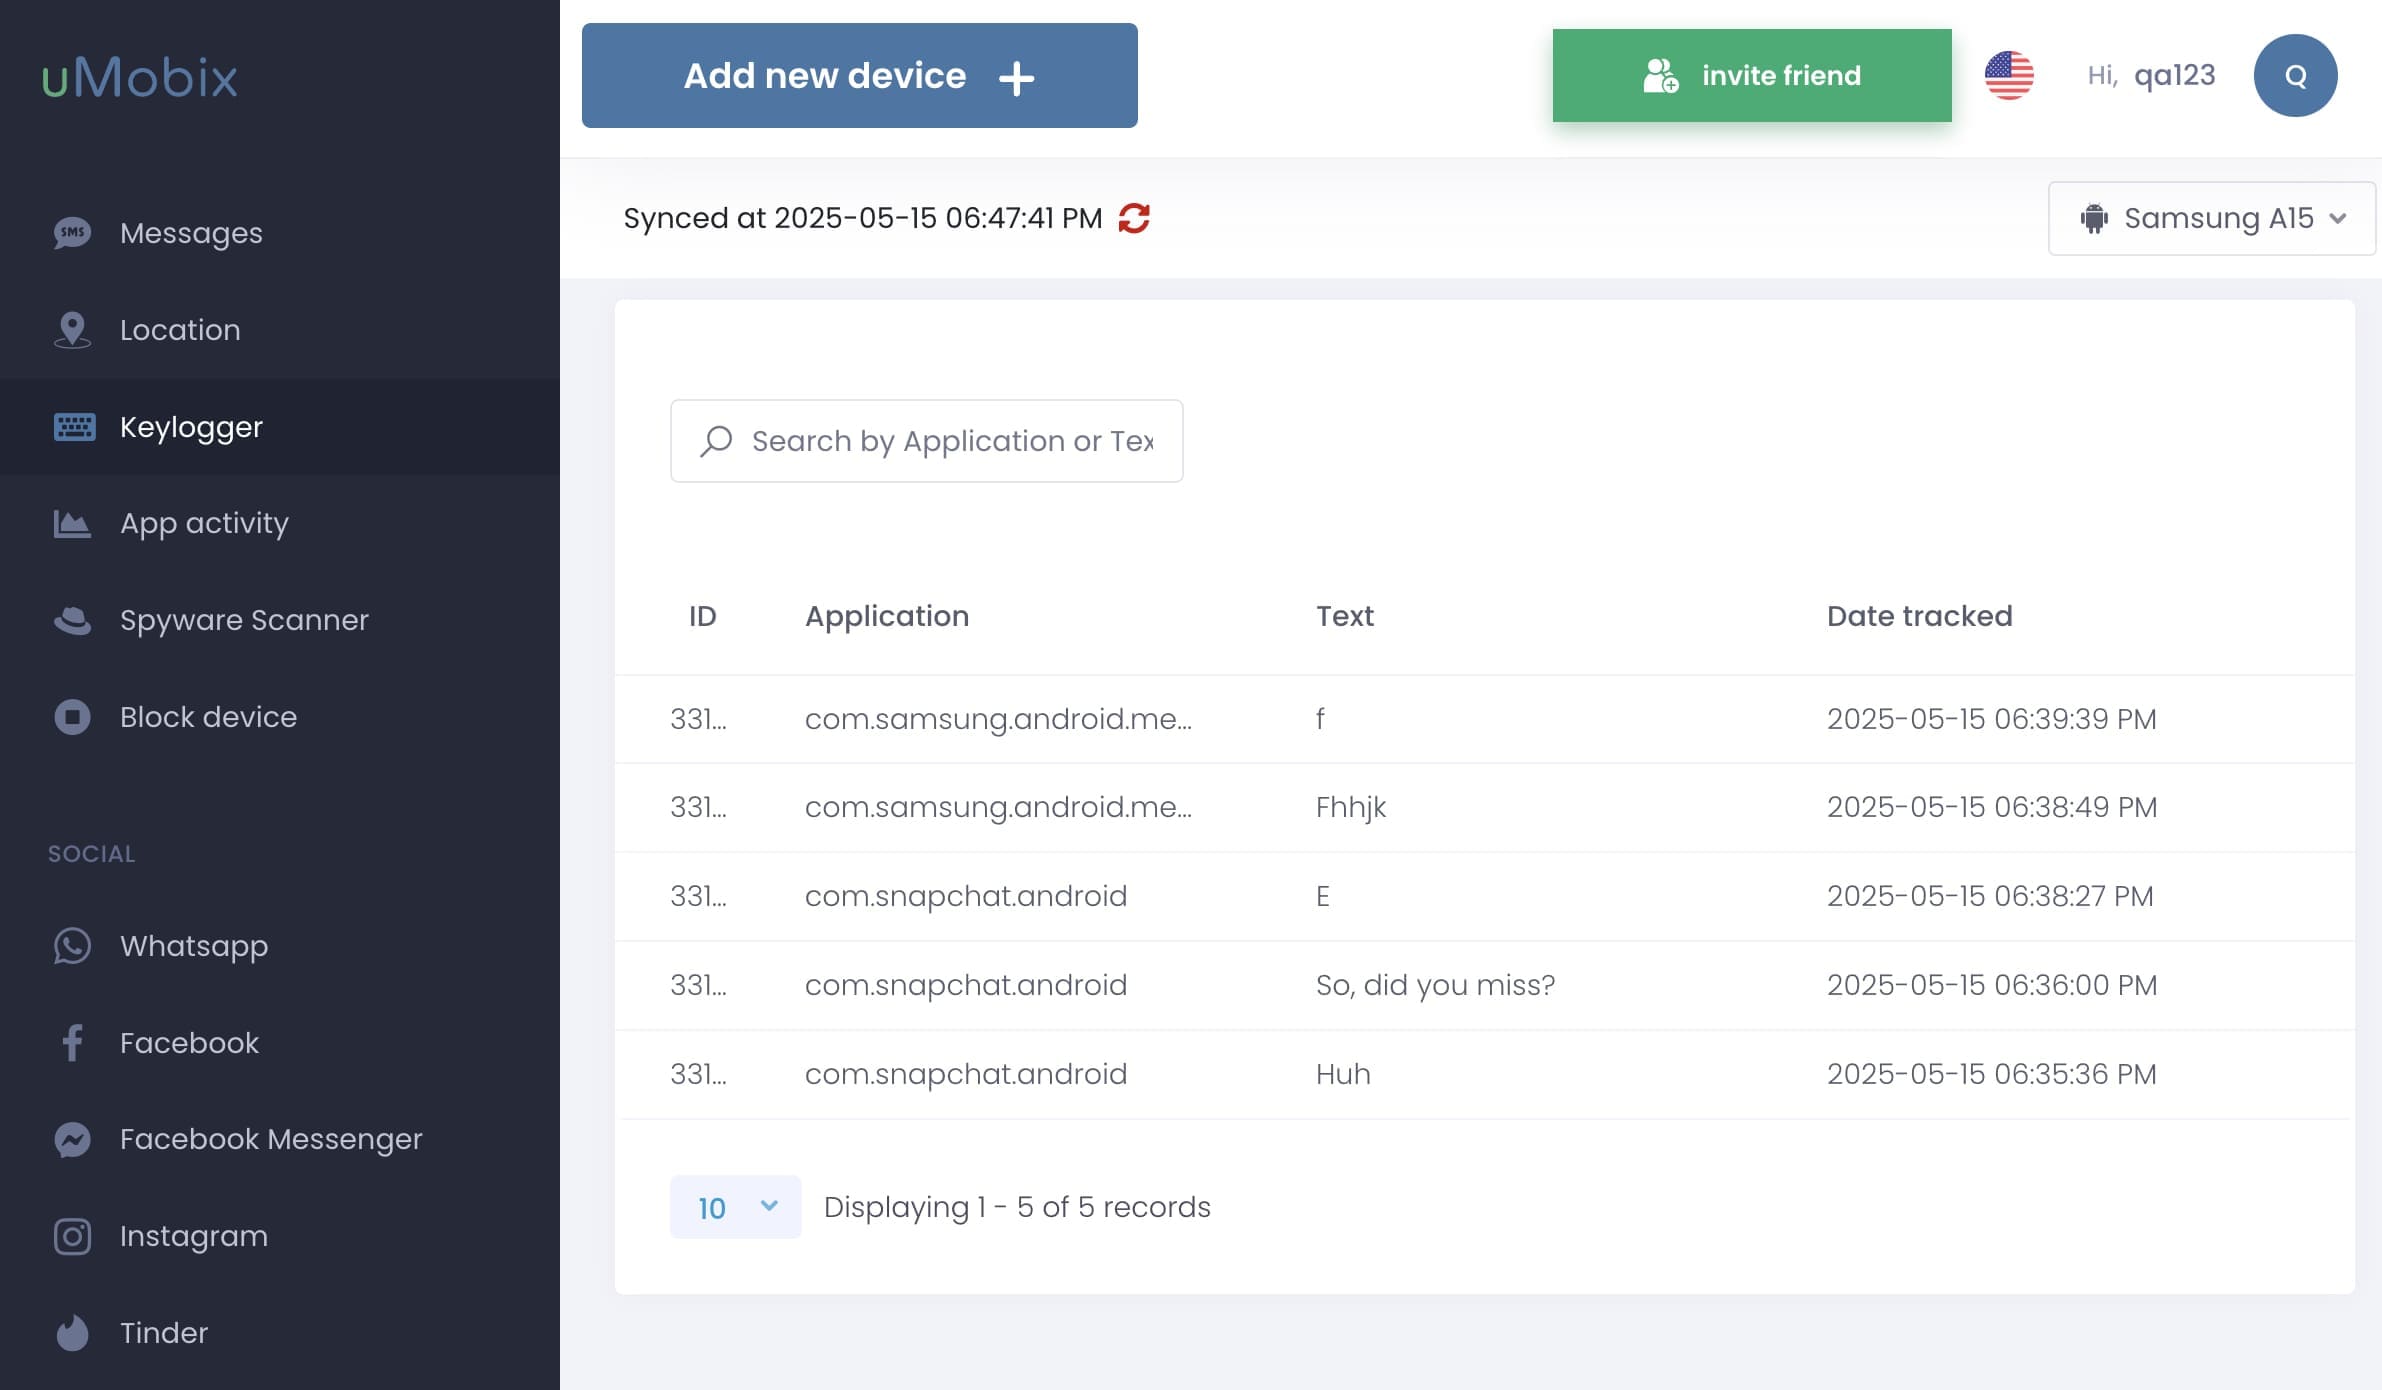Click the Q user avatar
This screenshot has height=1390, width=2382.
point(2295,76)
